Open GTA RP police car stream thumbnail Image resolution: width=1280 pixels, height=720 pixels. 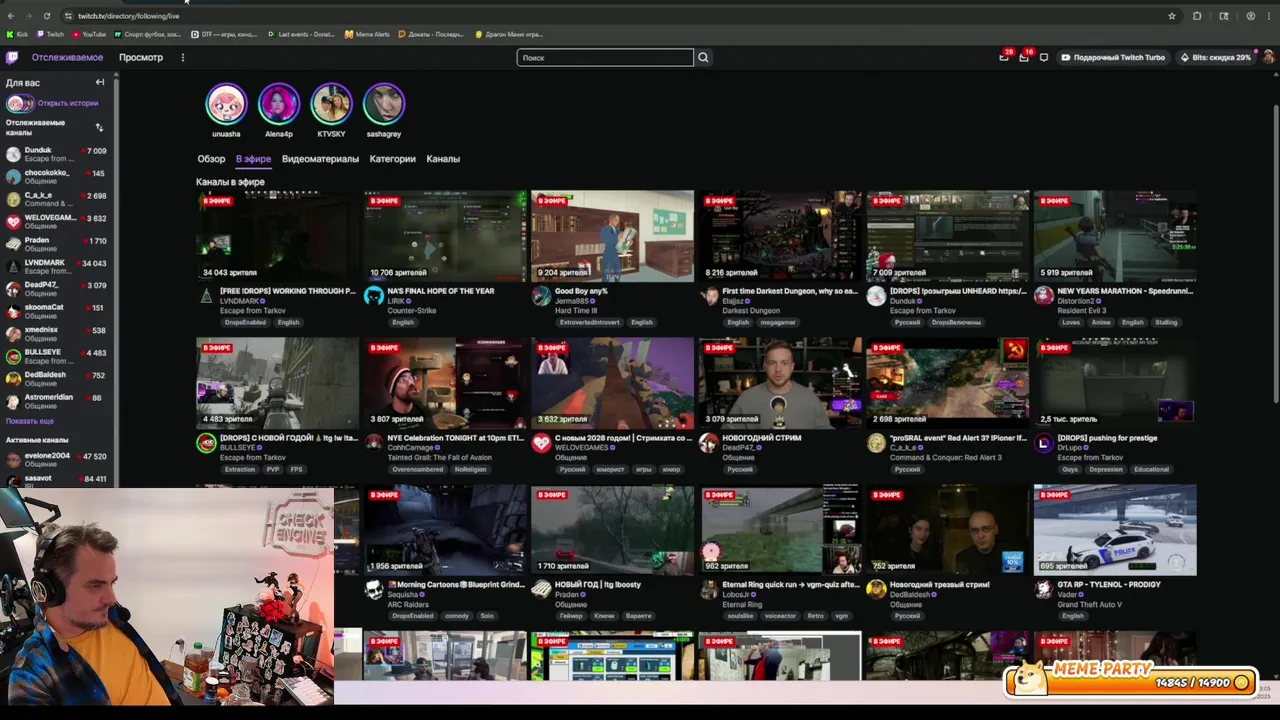1115,530
